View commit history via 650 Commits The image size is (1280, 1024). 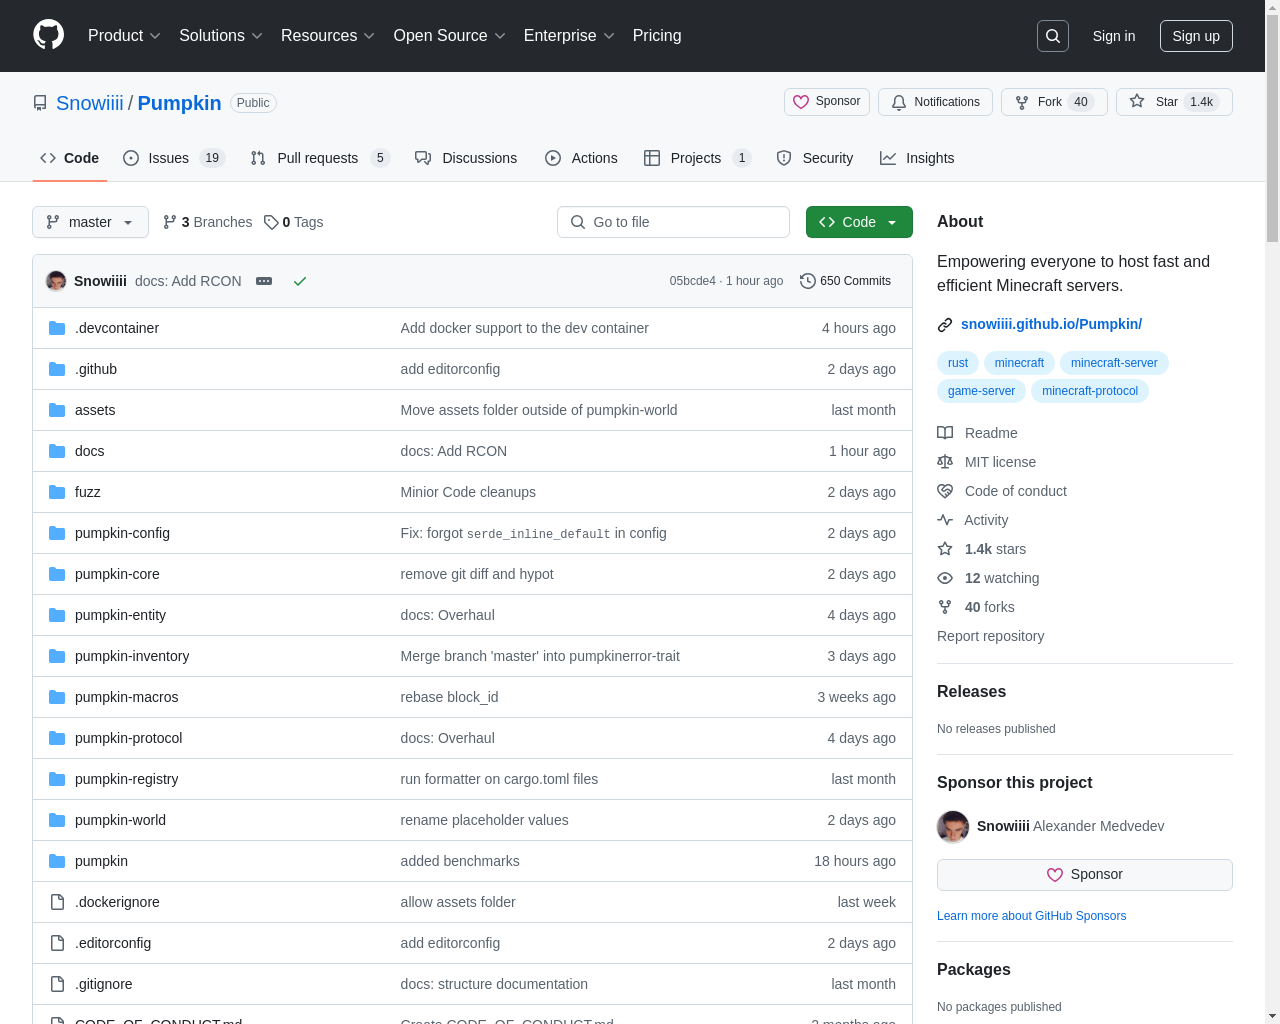845,281
